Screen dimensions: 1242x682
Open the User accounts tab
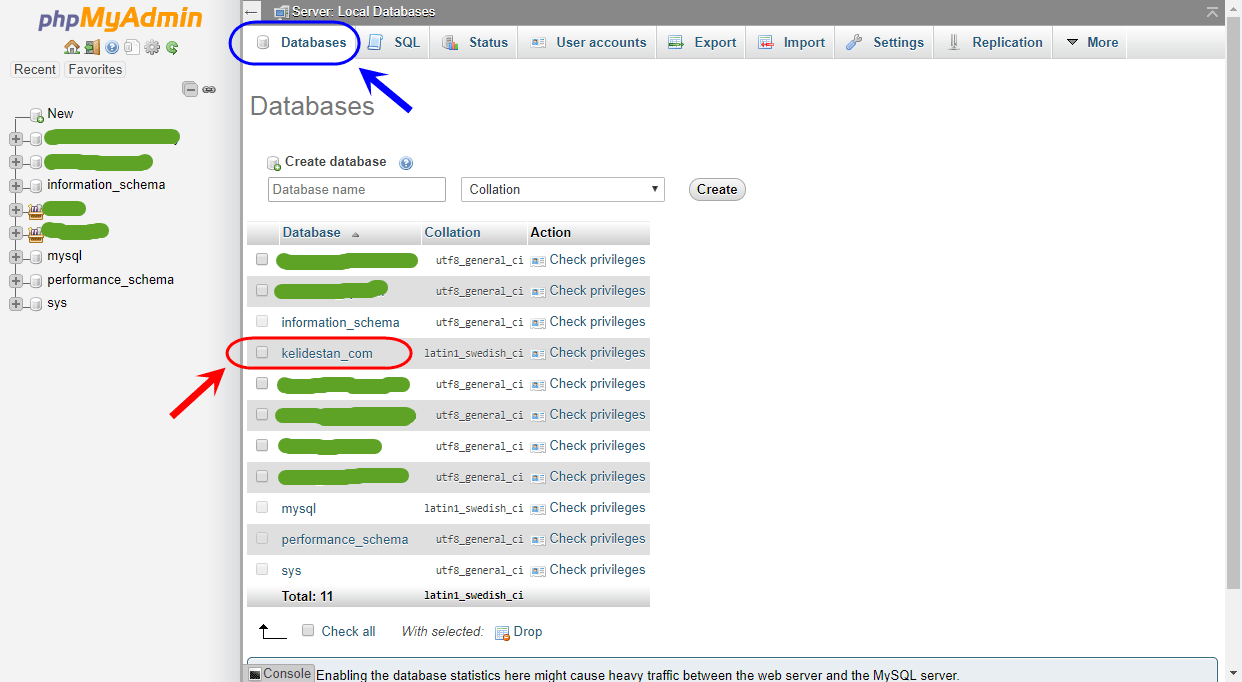point(589,42)
